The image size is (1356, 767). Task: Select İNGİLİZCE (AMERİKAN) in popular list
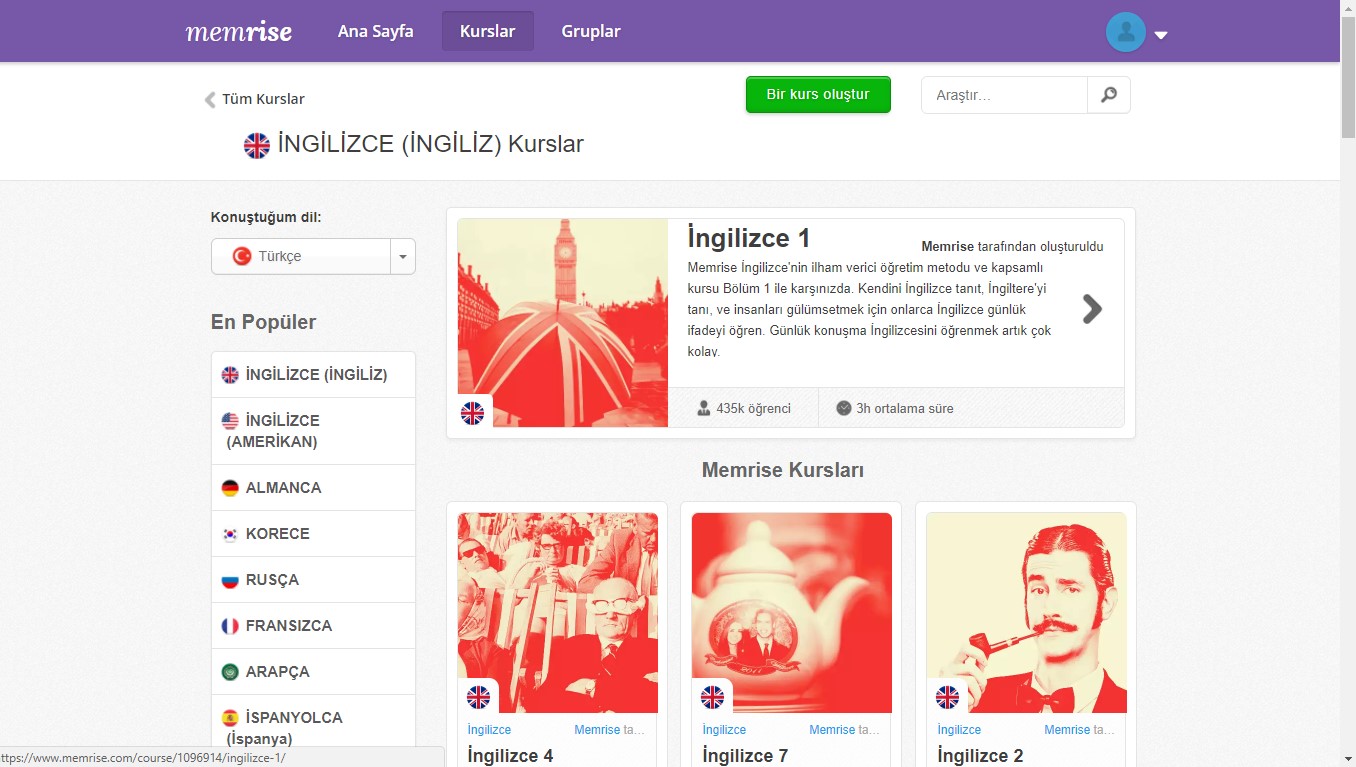coord(313,431)
